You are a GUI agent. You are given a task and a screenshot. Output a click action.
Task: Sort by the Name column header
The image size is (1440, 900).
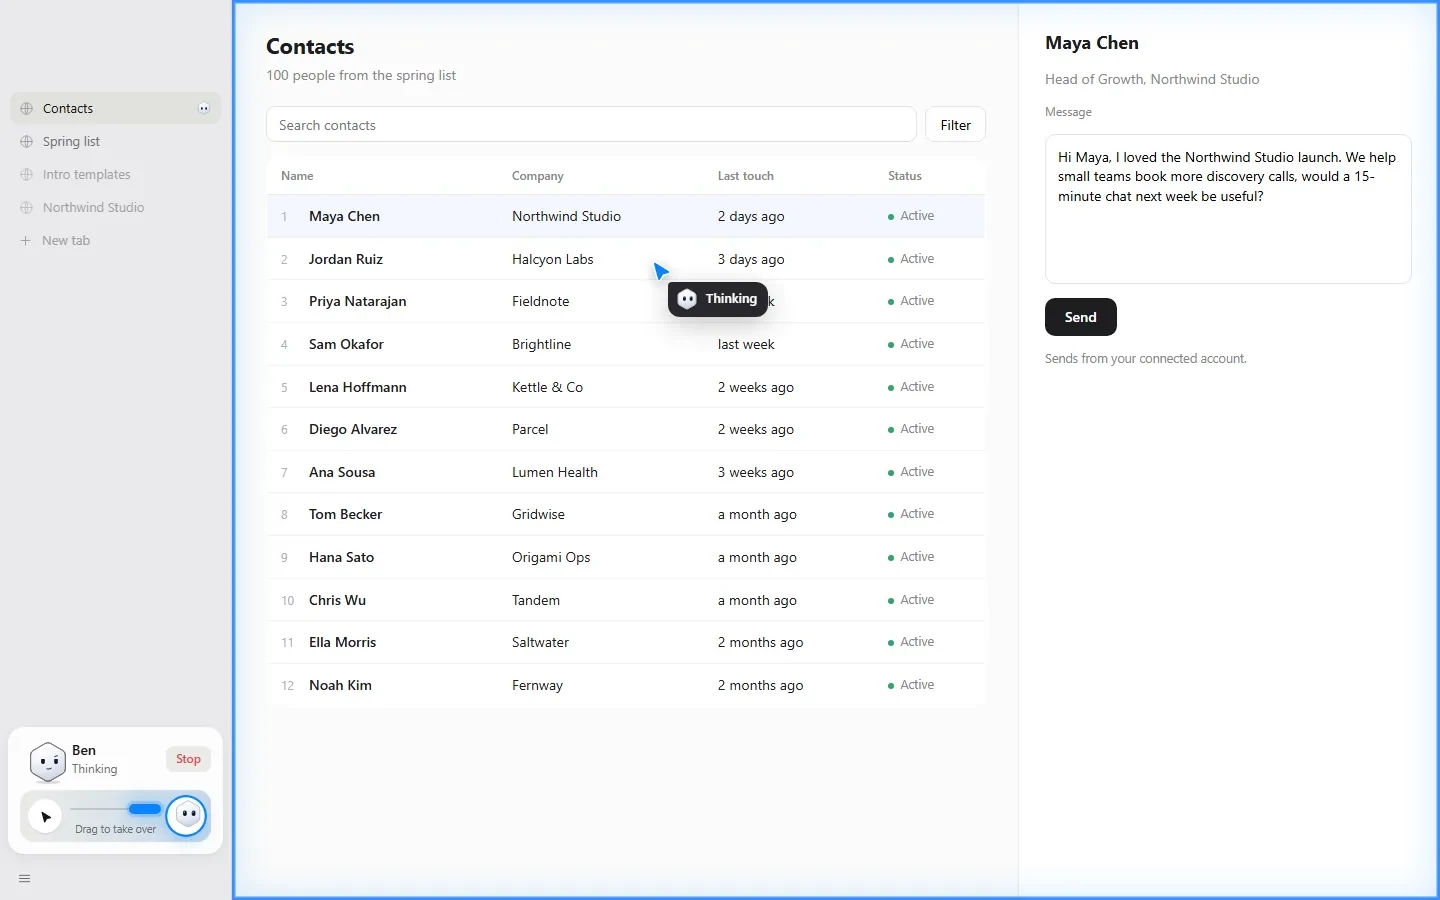point(297,176)
